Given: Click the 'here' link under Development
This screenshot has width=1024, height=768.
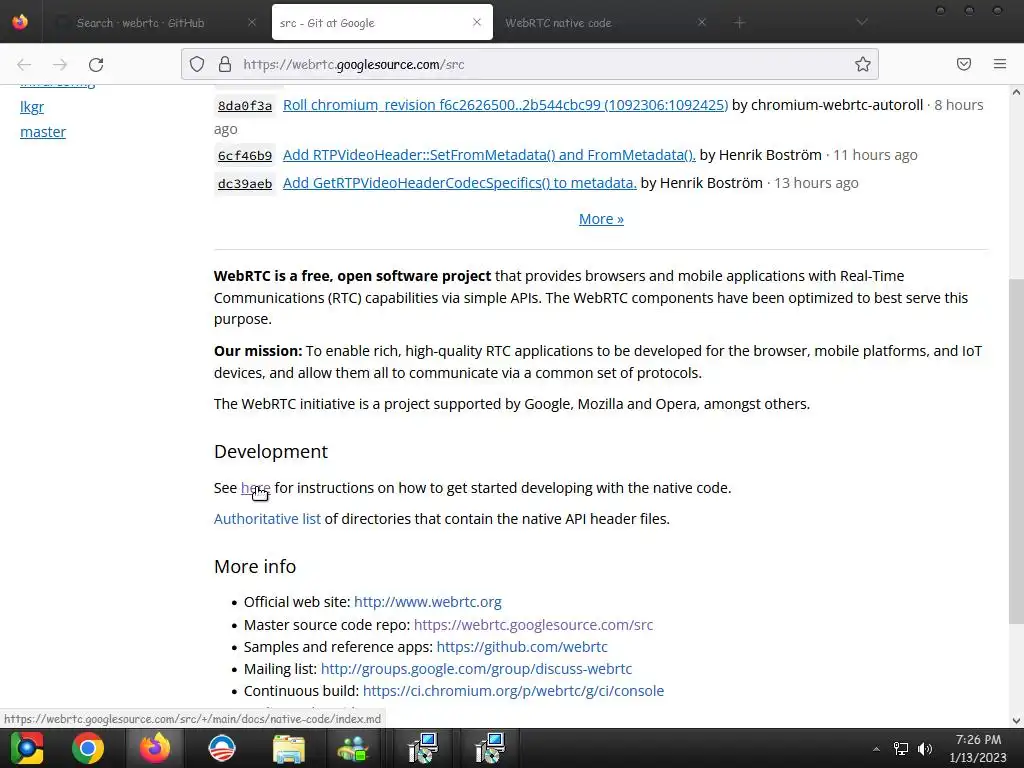Looking at the screenshot, I should 255,488.
